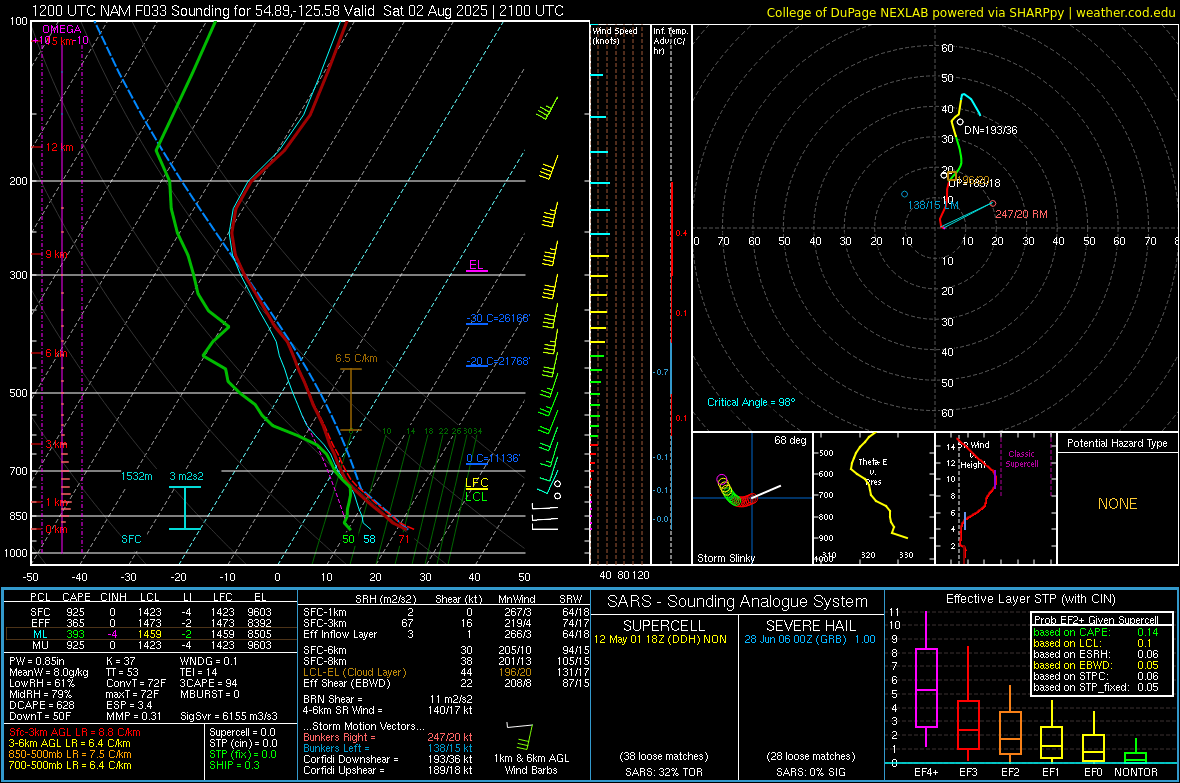
Task: Click the SARS: 32% TOR text
Action: tap(663, 772)
